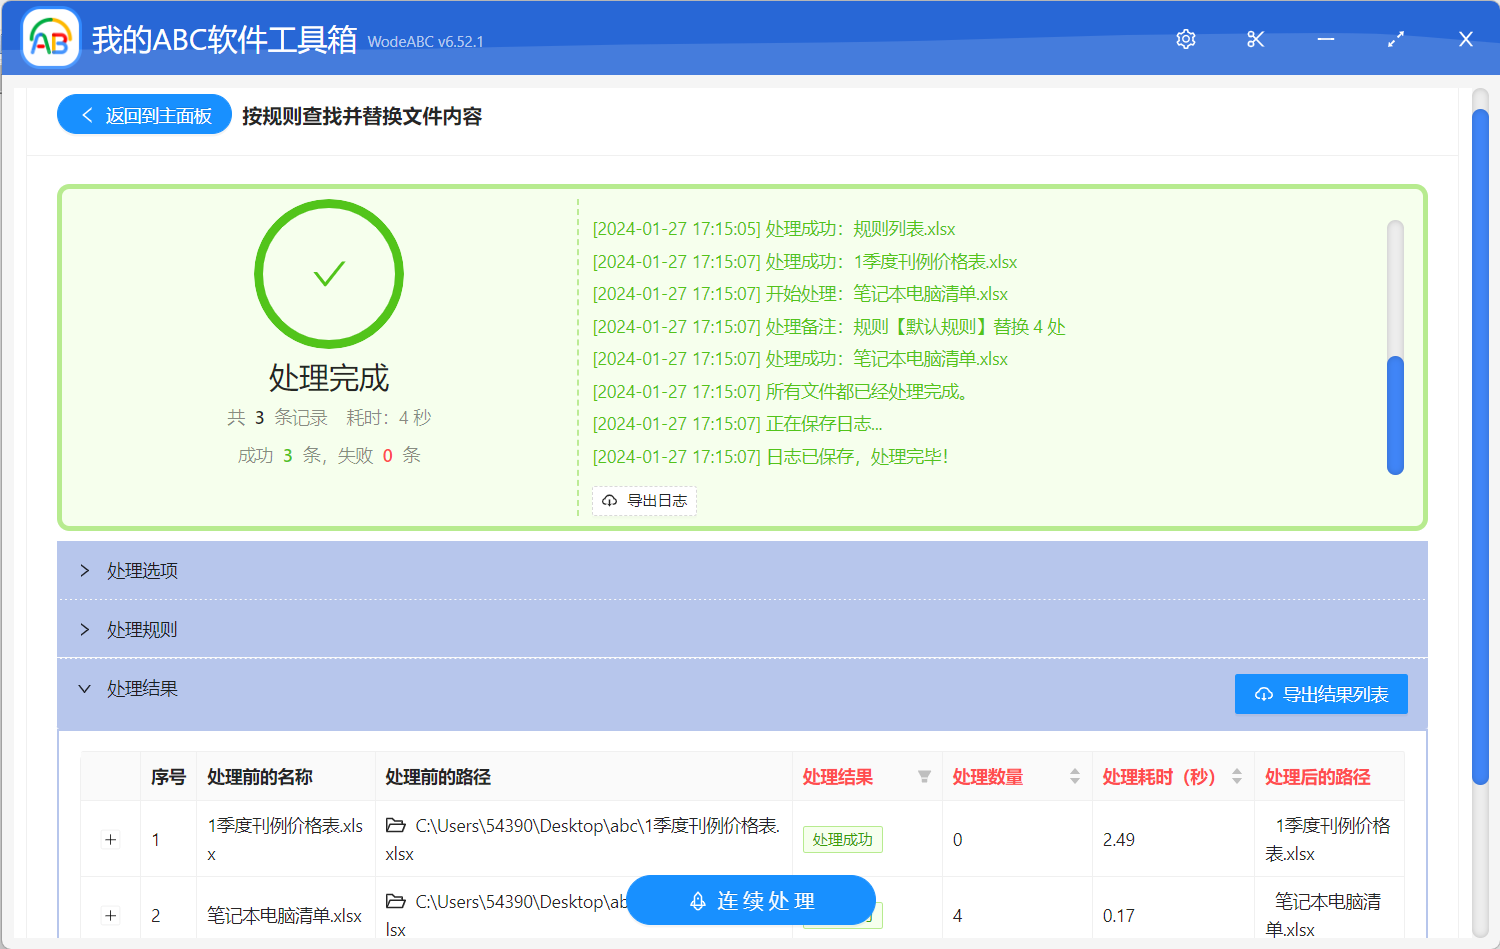This screenshot has height=949, width=1500.
Task: Expand row 1 using its plus button
Action: pos(110,839)
